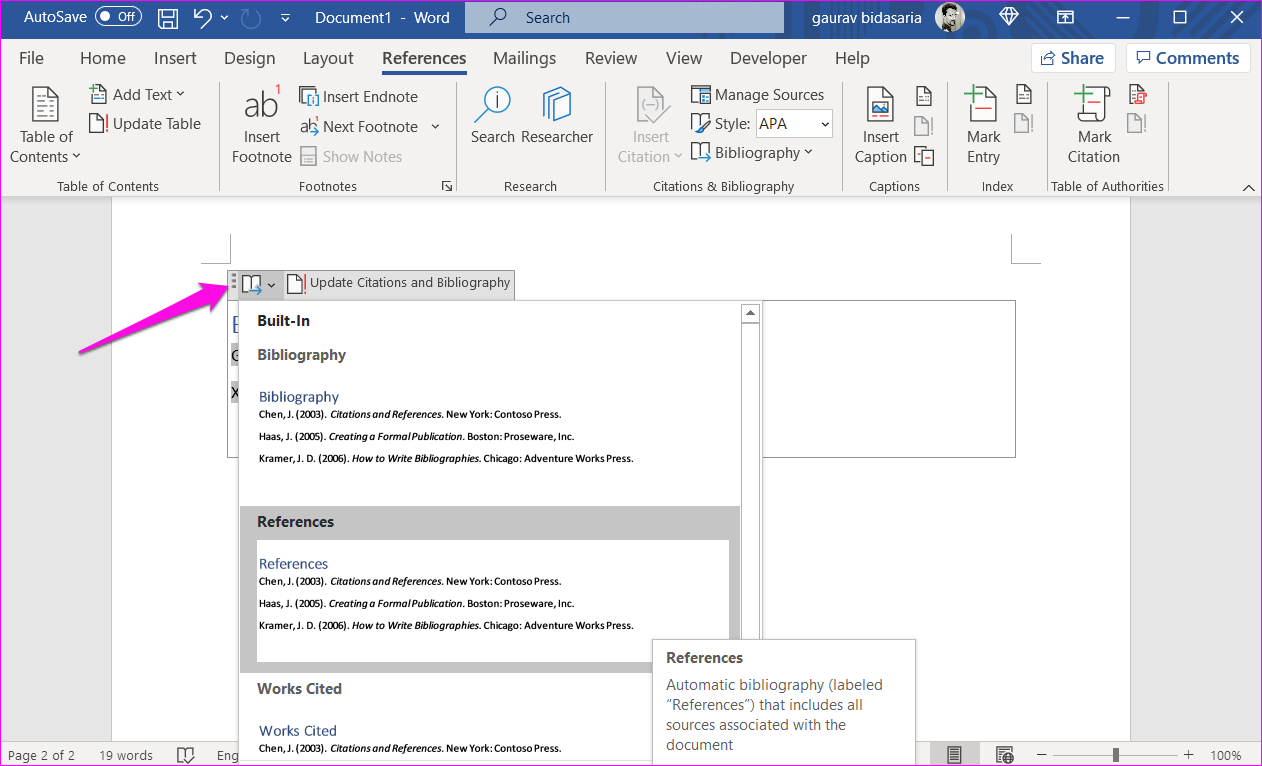The height and width of the screenshot is (766, 1262).
Task: Open the Bibliographies dropdown on the content control
Action: [259, 284]
